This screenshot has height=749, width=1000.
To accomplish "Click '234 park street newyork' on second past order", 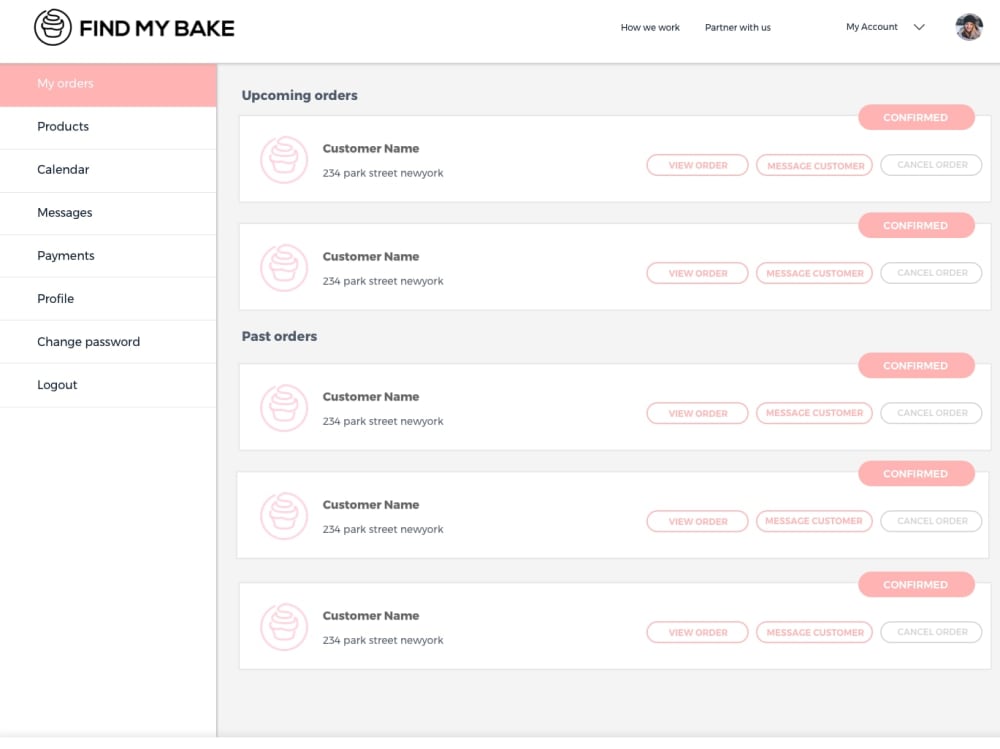I will tap(383, 530).
